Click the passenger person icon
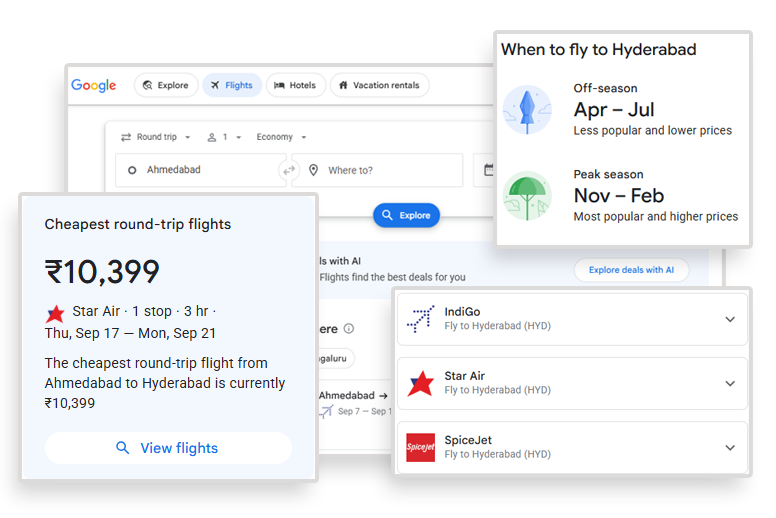 212,137
